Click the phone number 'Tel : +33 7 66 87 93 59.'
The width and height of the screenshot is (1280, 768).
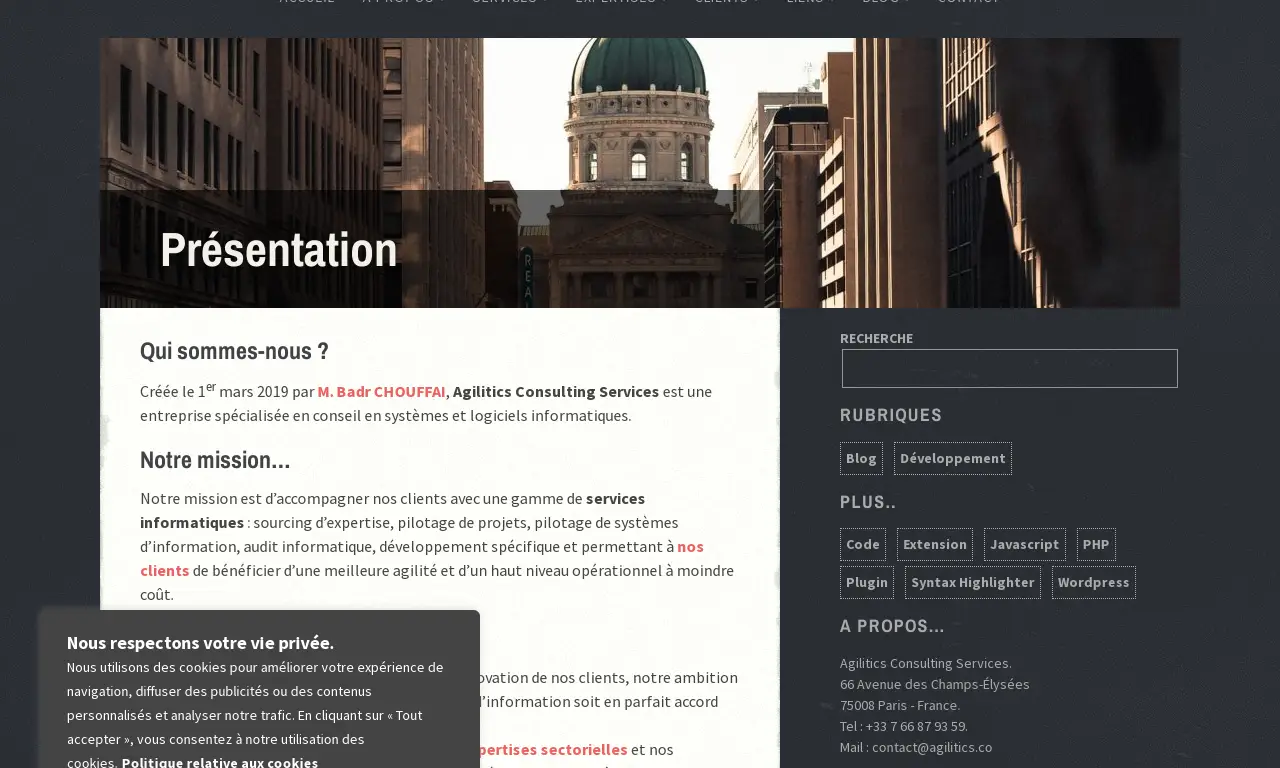coord(904,726)
